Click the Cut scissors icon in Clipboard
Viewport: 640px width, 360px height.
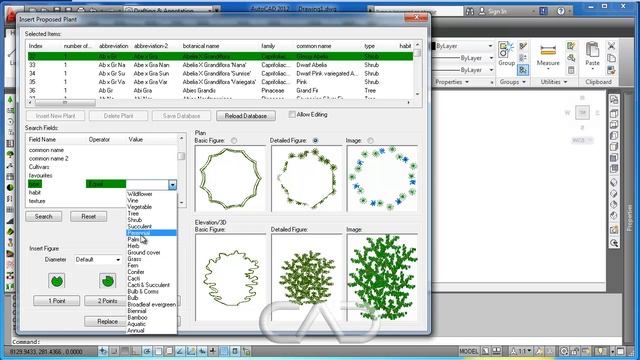[x=611, y=46]
